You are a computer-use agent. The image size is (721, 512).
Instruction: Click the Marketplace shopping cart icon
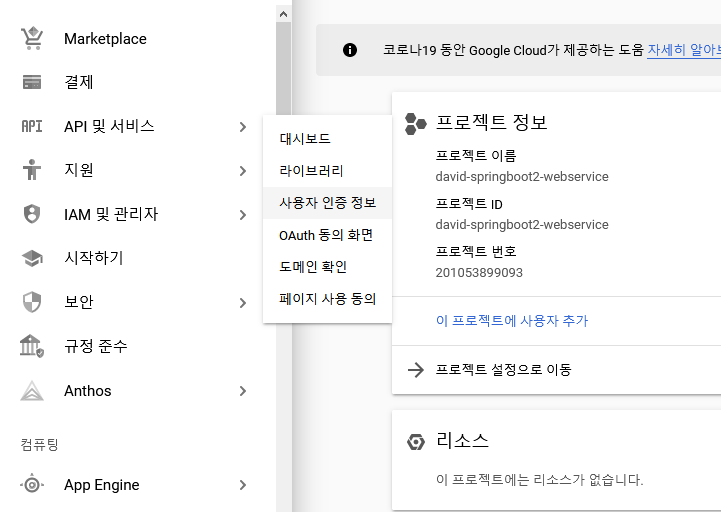32,38
